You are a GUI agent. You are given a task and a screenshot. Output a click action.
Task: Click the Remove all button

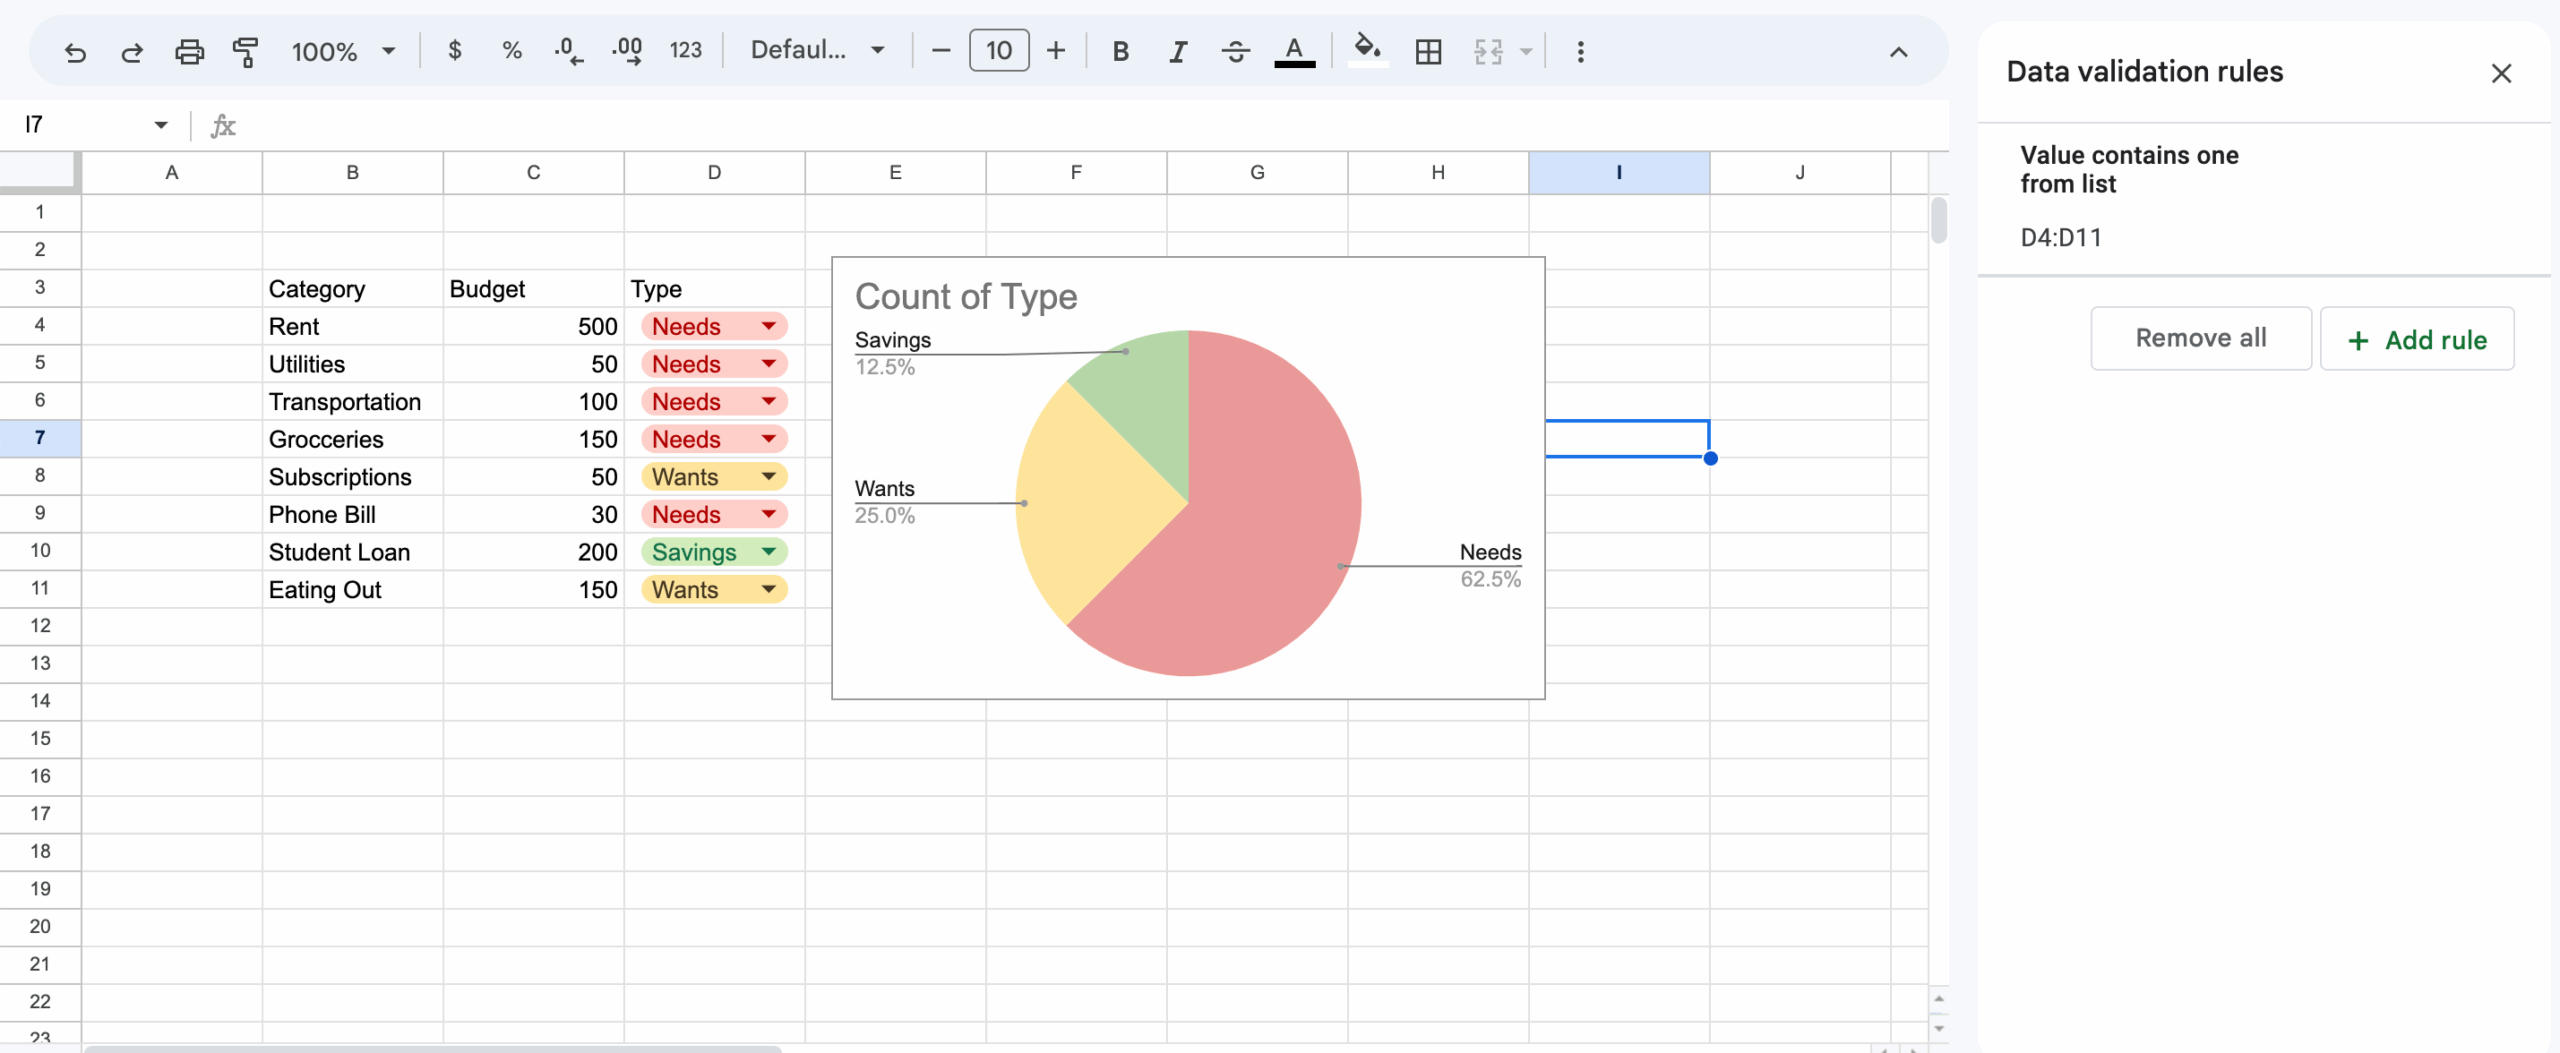2200,338
